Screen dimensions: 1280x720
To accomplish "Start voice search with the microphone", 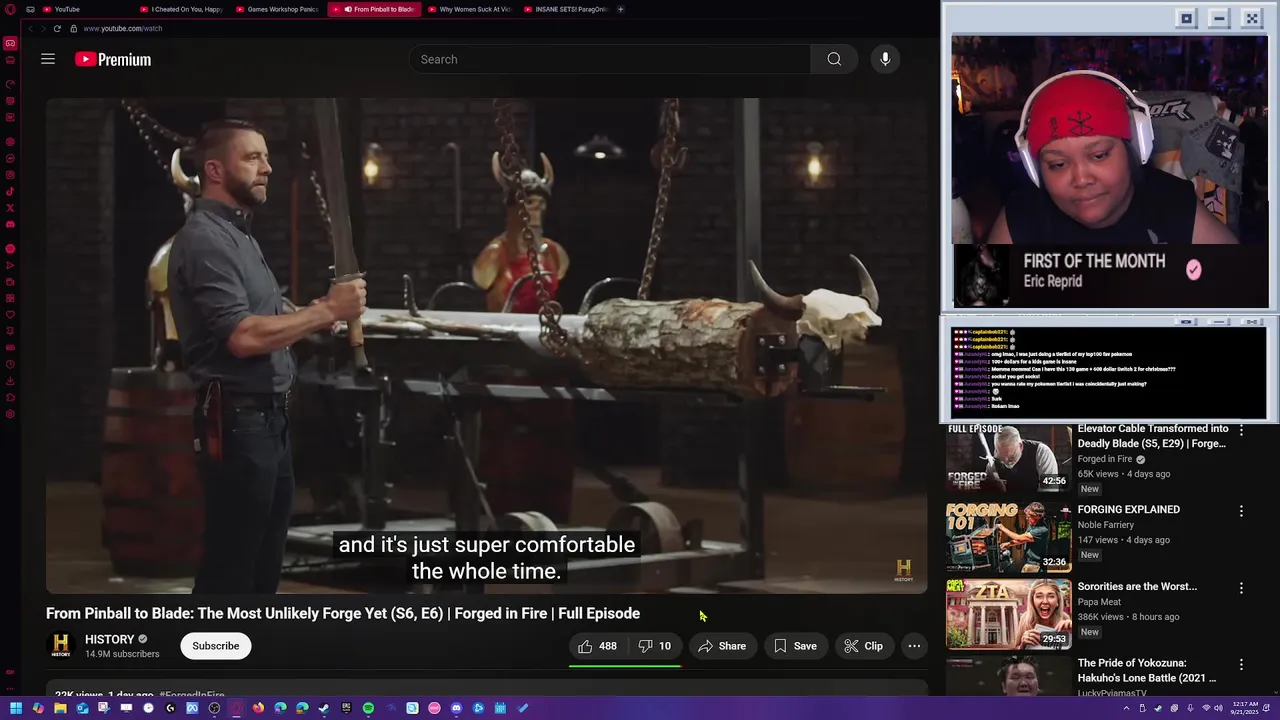I will [885, 59].
